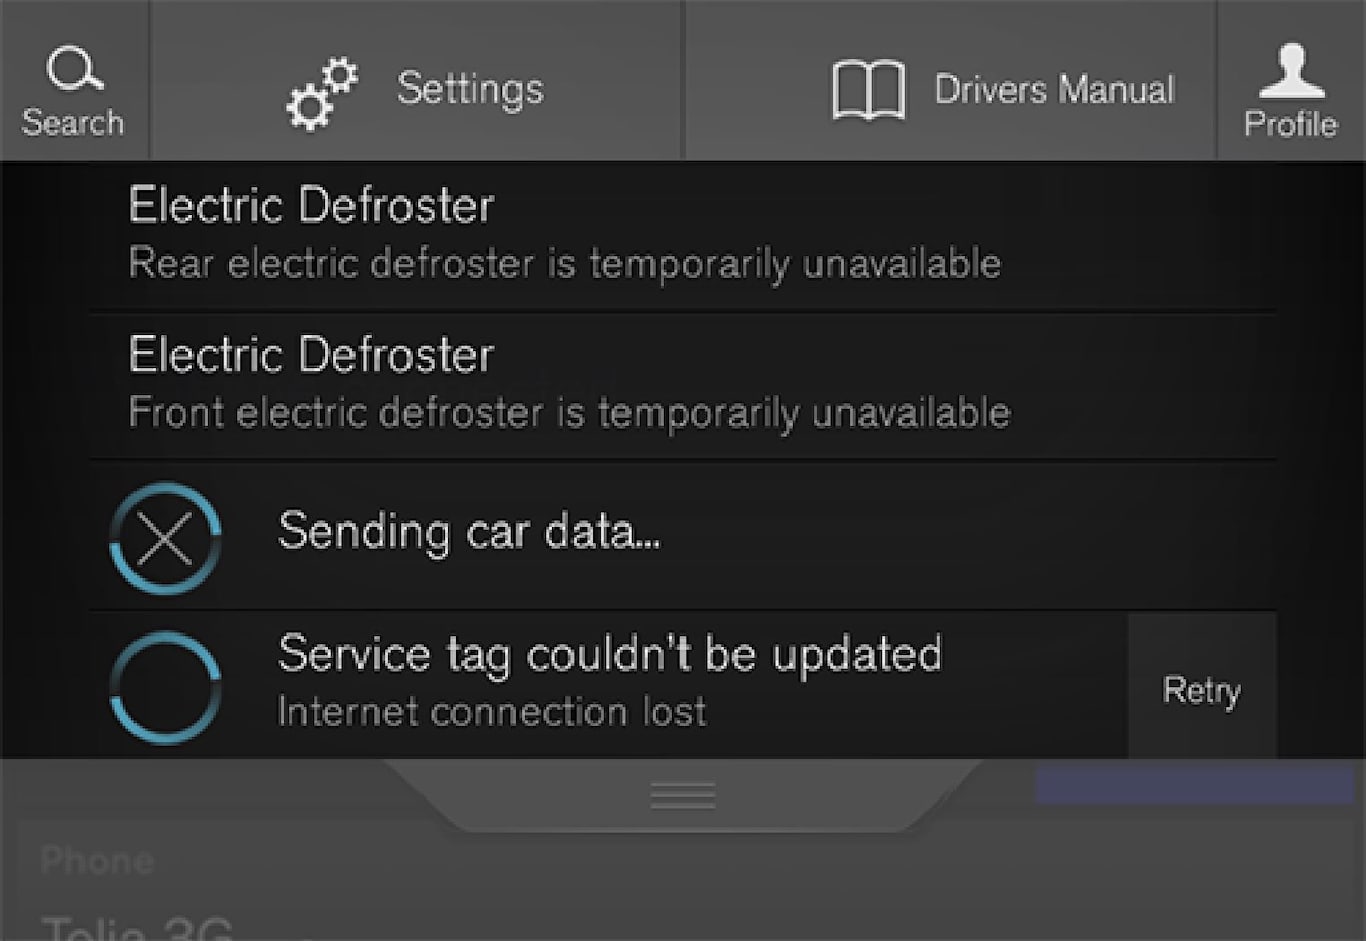The image size is (1366, 941).
Task: Tap "Service tag couldn't be updated" message
Action: click(x=609, y=655)
